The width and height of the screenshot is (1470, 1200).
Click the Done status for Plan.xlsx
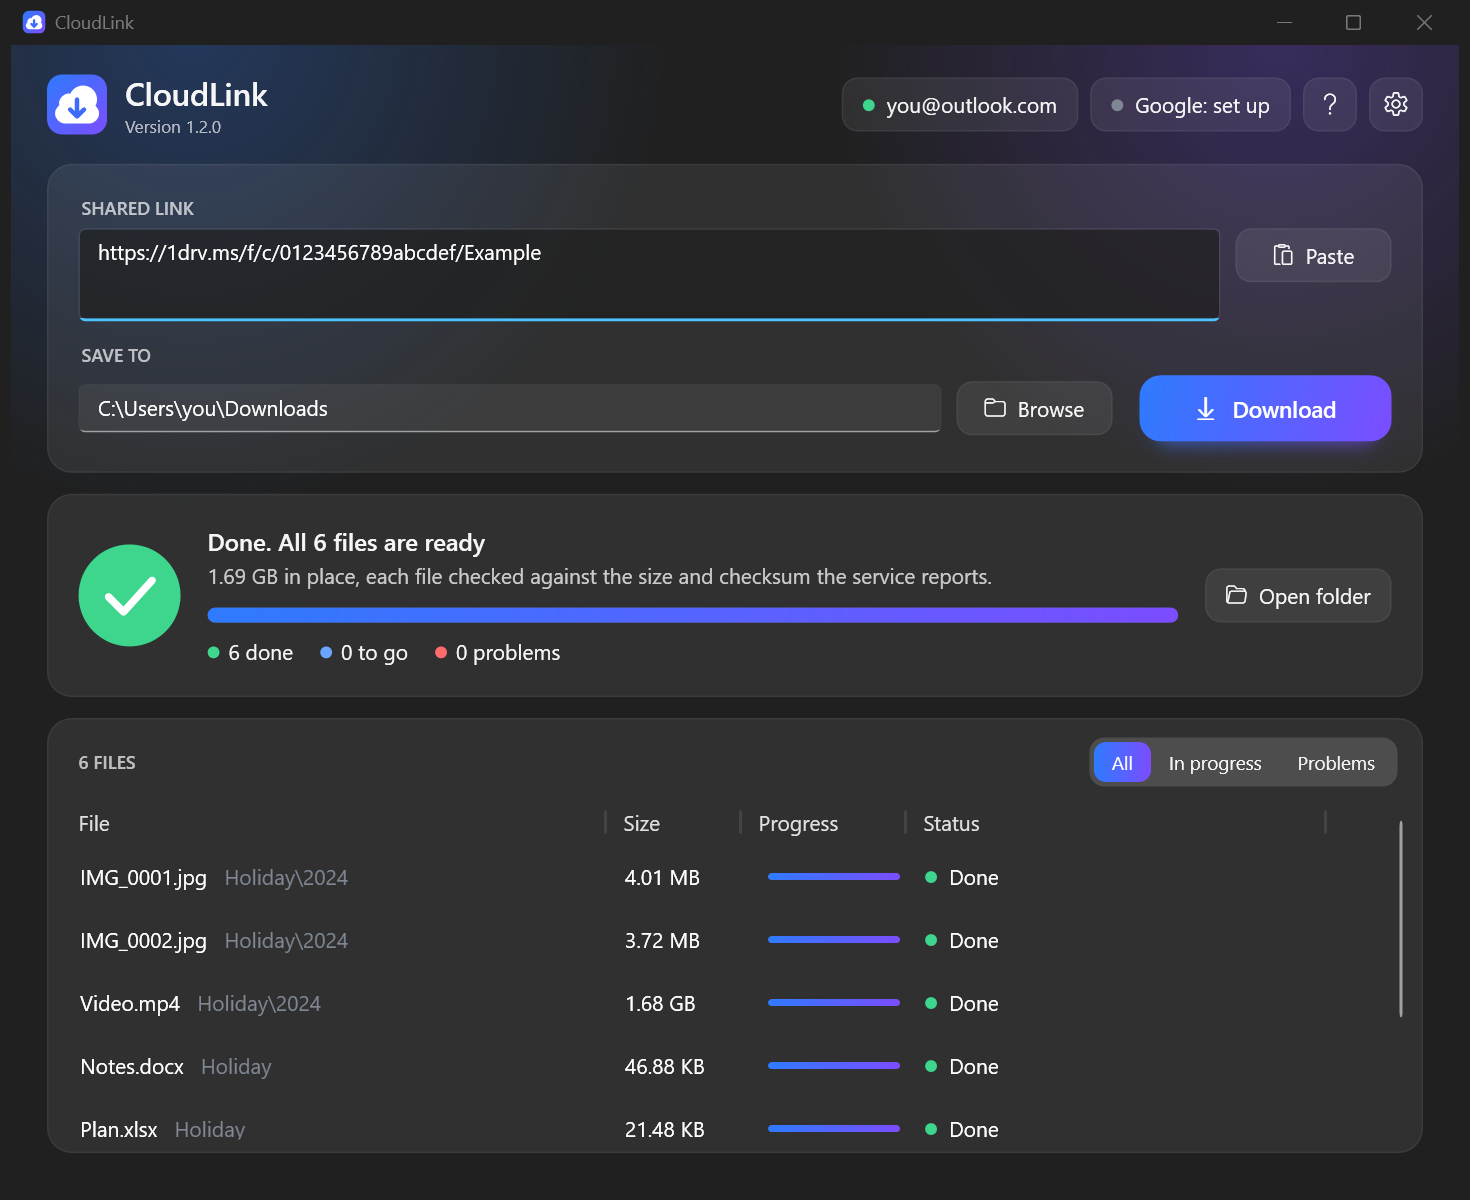[962, 1130]
